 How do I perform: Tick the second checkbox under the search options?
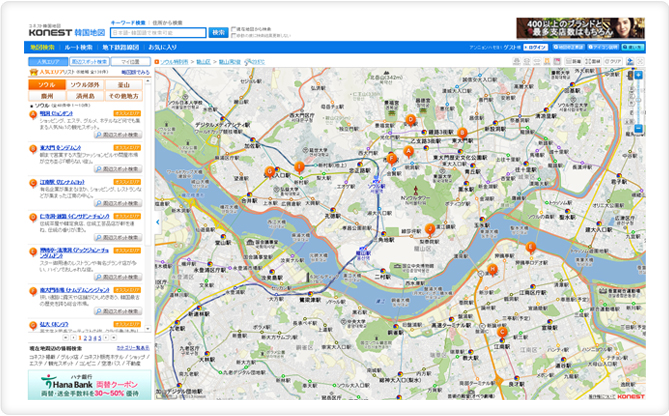(234, 36)
